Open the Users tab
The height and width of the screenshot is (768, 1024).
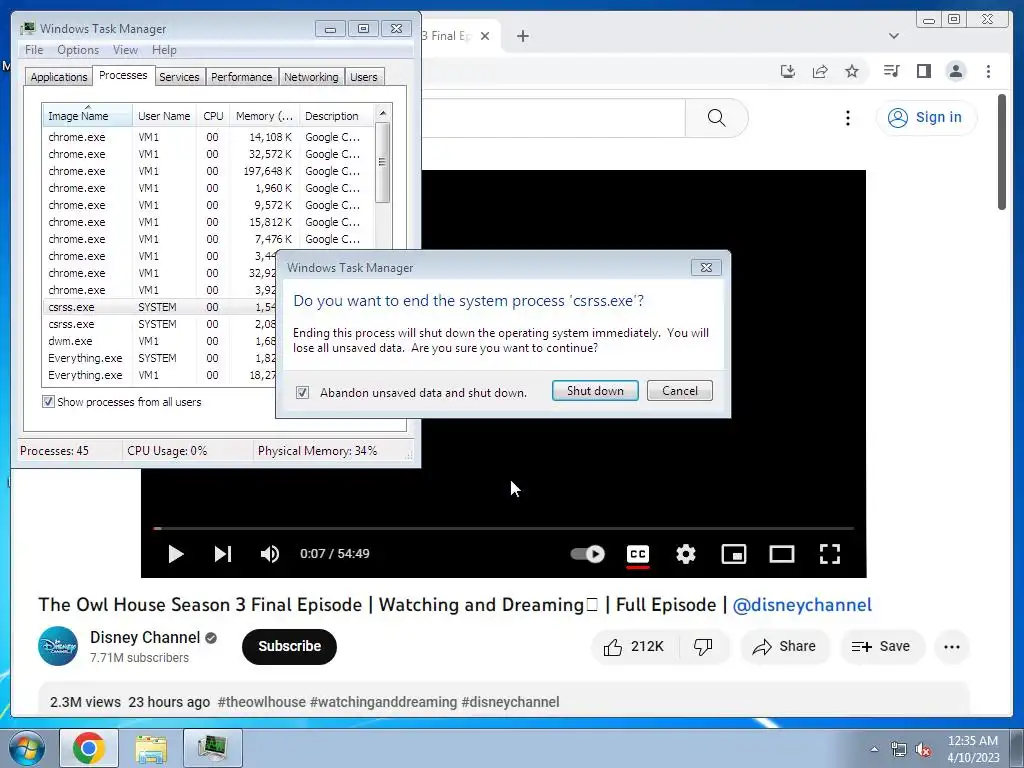[364, 77]
